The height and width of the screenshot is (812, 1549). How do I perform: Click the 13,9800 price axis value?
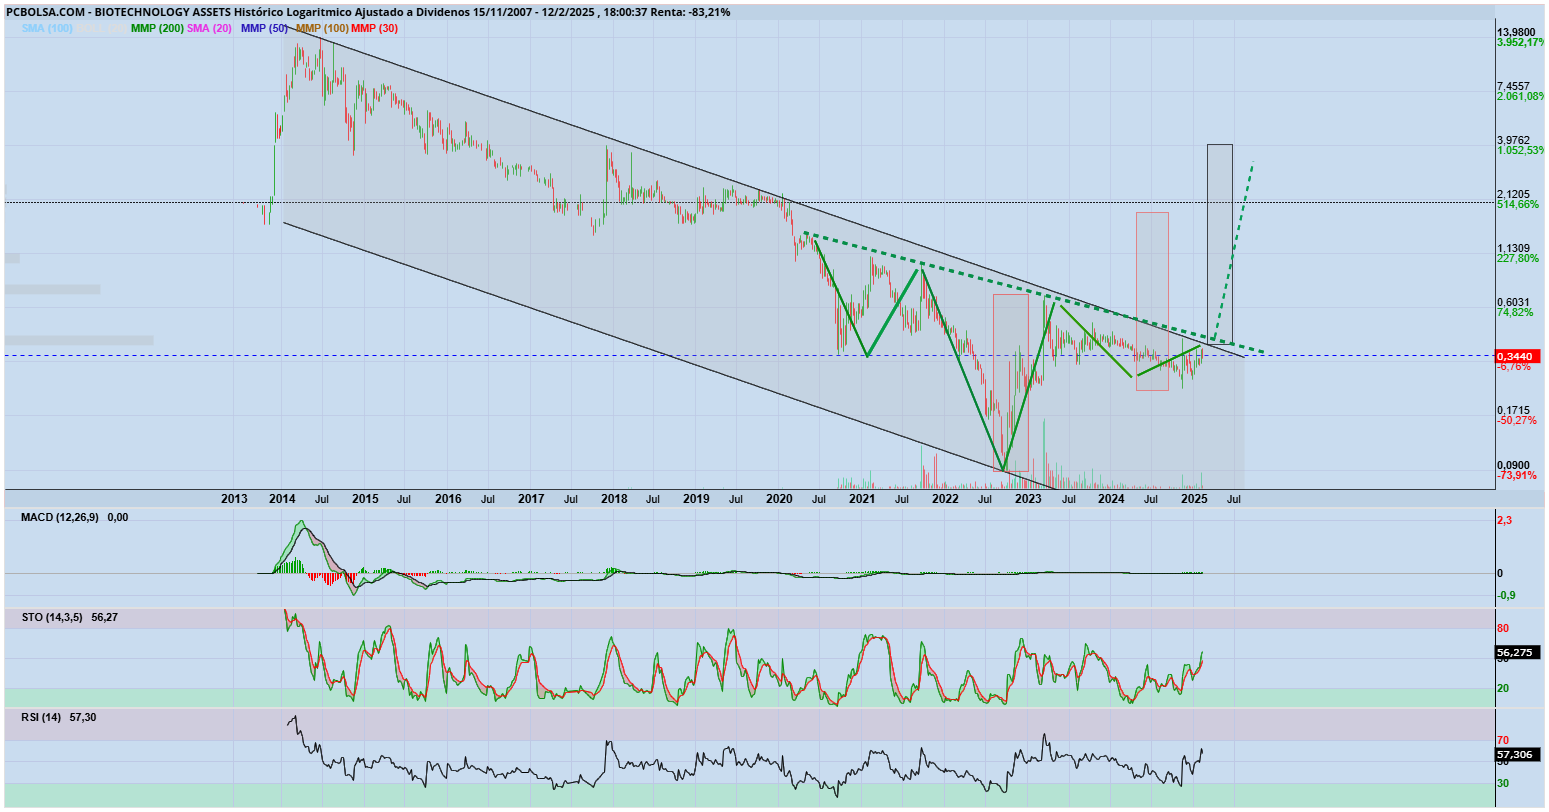tap(1517, 32)
